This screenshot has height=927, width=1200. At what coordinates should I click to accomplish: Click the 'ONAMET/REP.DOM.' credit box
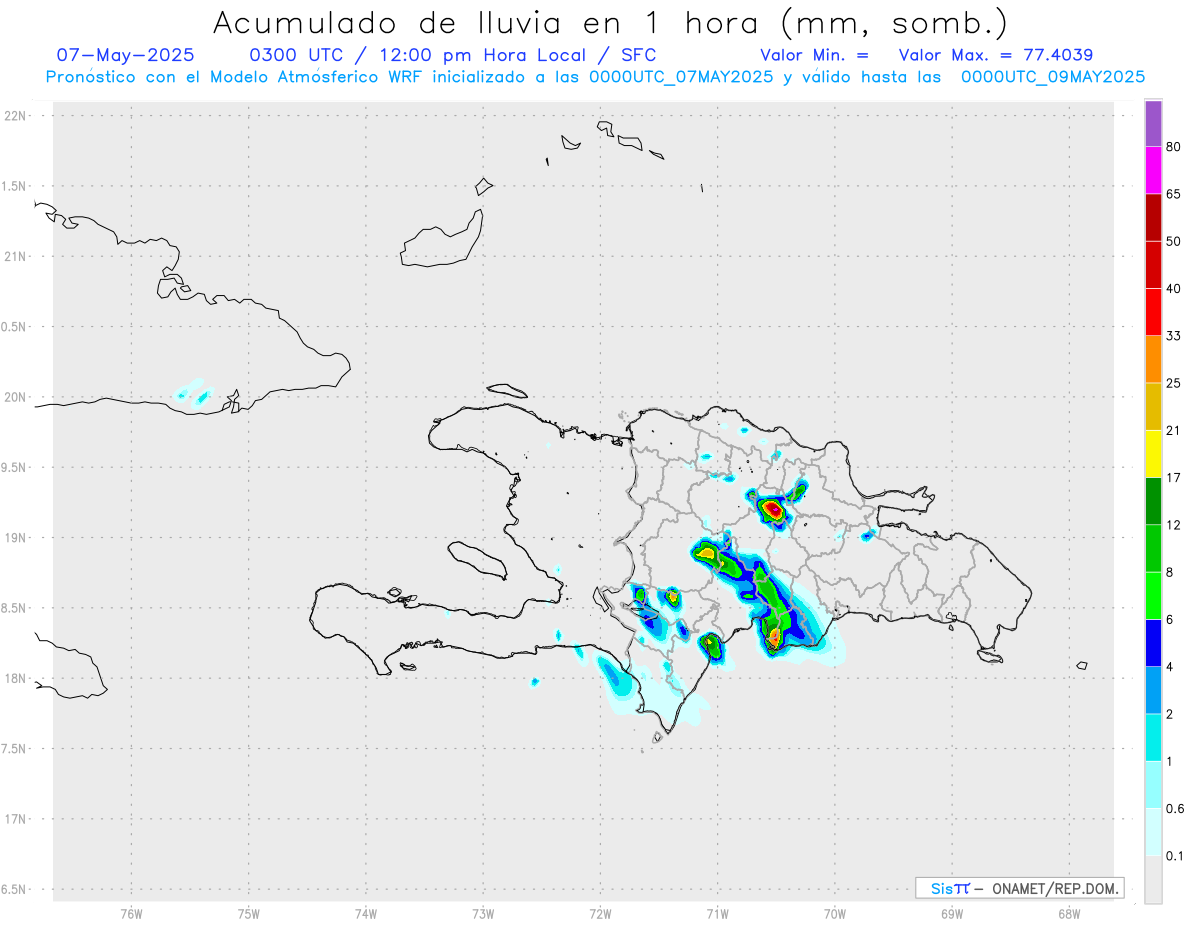pyautogui.click(x=1020, y=888)
